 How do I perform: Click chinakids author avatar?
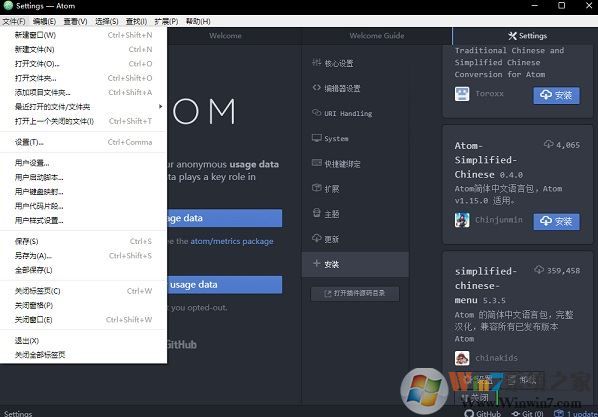point(462,358)
